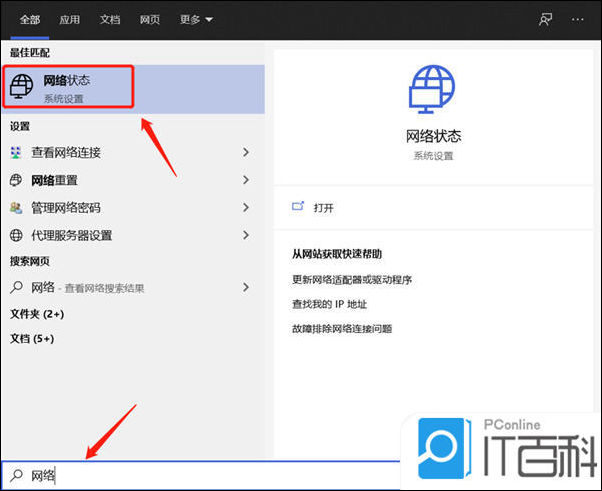This screenshot has width=602, height=491.
Task: Click the 打开 button in preview pane
Action: [x=433, y=208]
